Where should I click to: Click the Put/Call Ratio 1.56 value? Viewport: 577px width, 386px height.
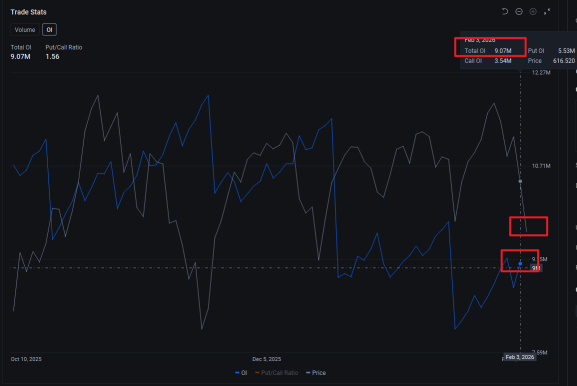(52, 57)
